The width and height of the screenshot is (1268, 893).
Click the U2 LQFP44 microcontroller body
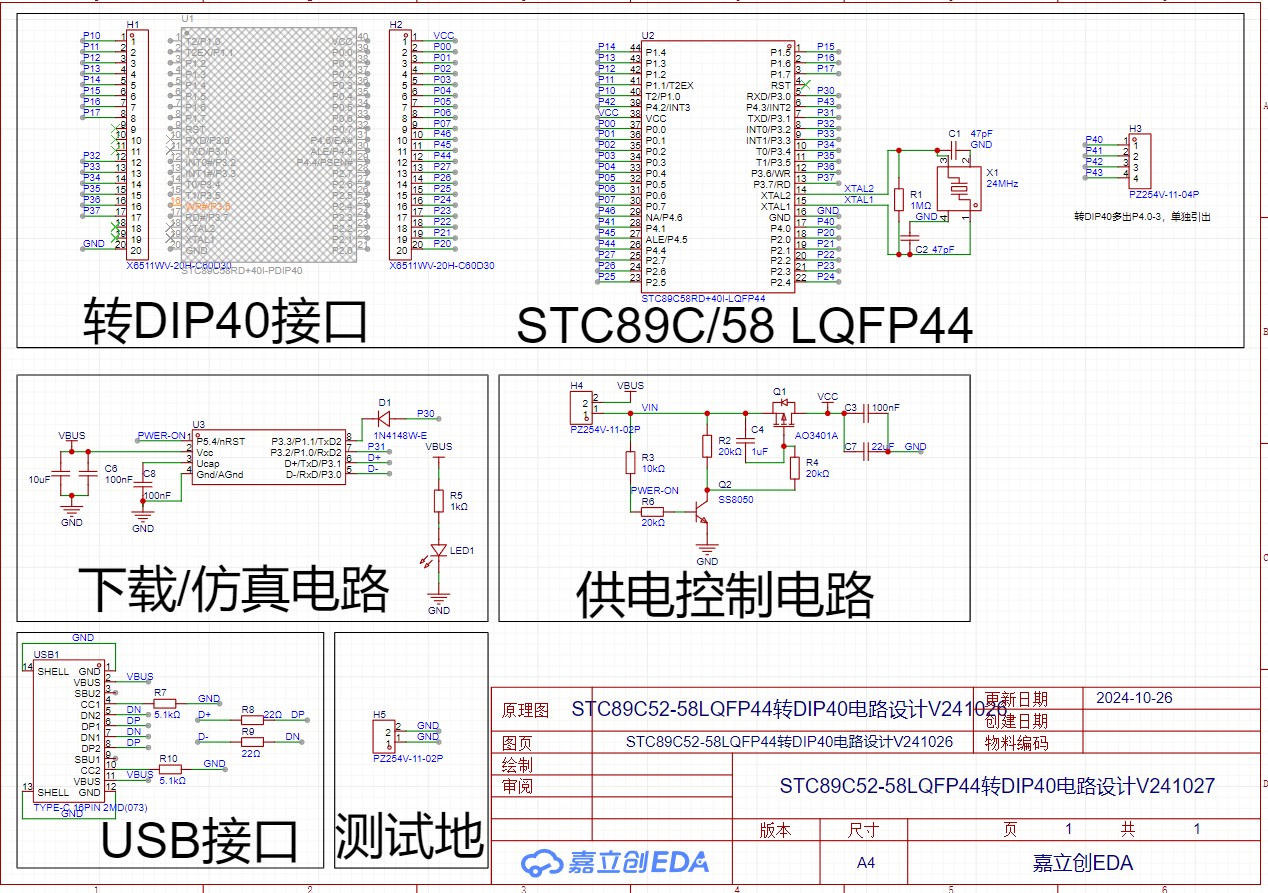click(x=717, y=167)
